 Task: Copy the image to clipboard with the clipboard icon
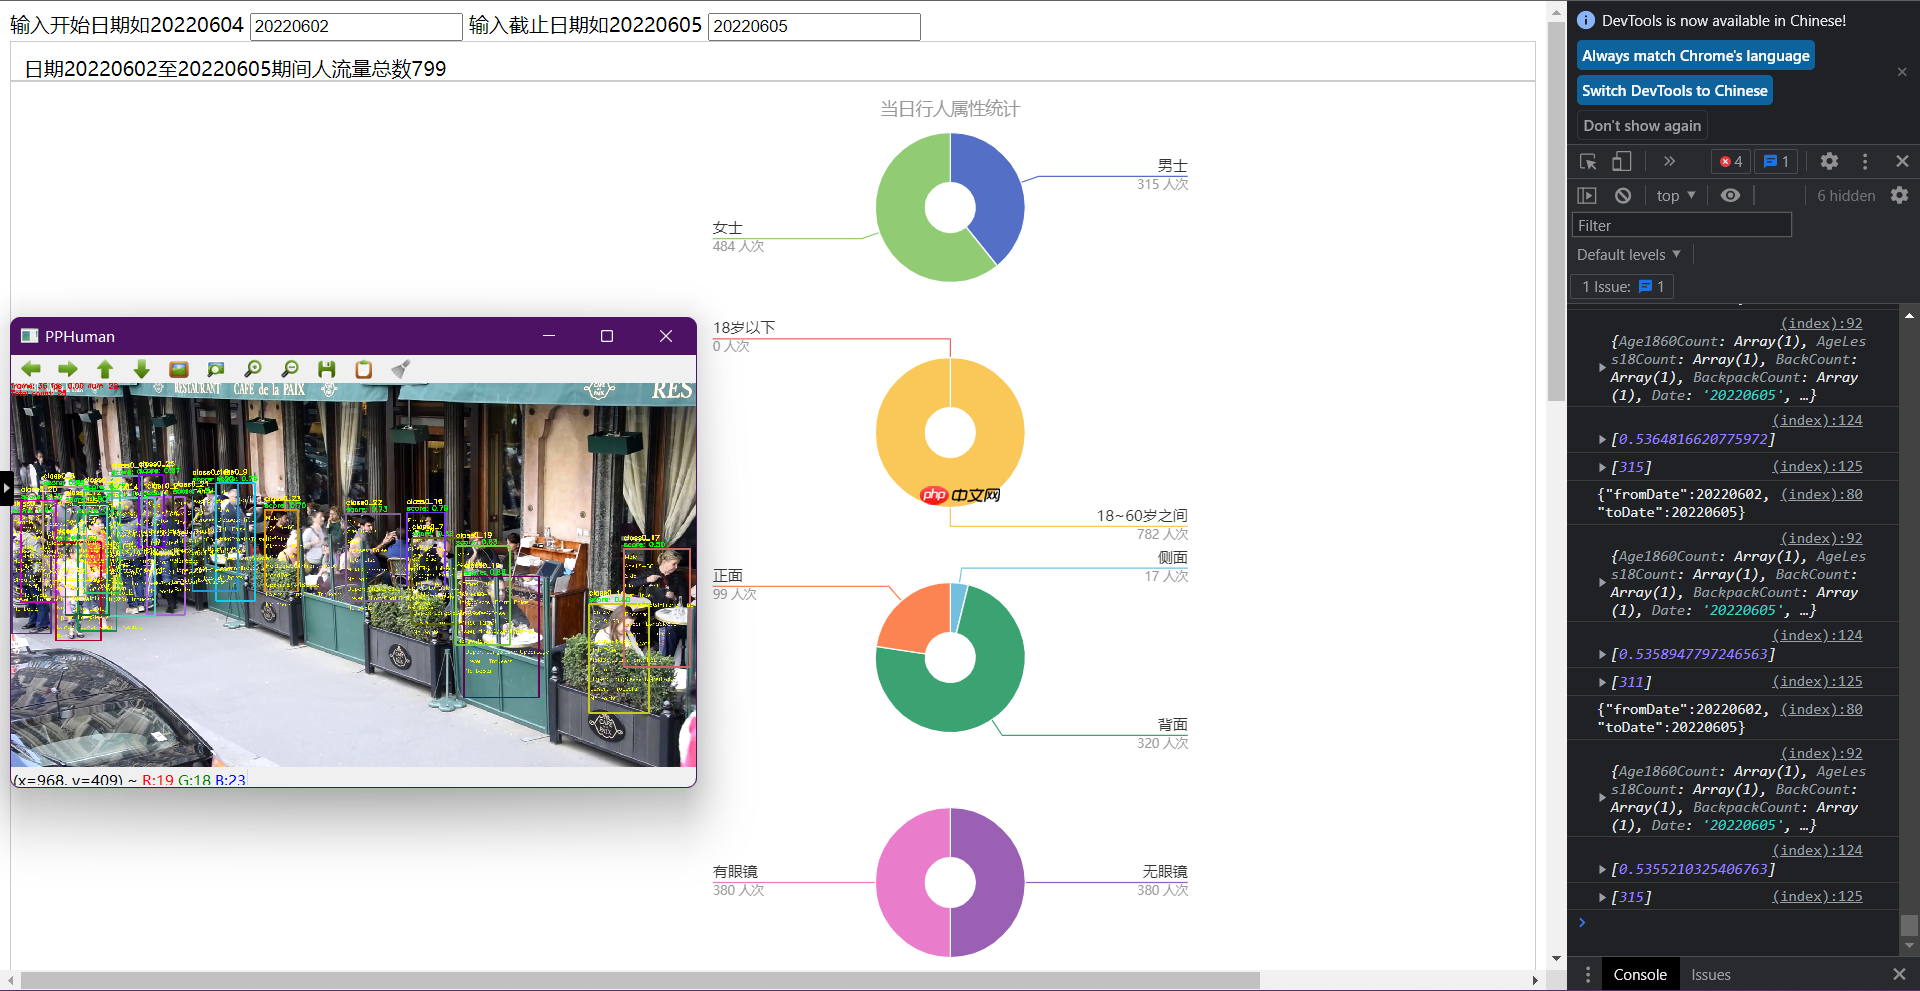[364, 369]
